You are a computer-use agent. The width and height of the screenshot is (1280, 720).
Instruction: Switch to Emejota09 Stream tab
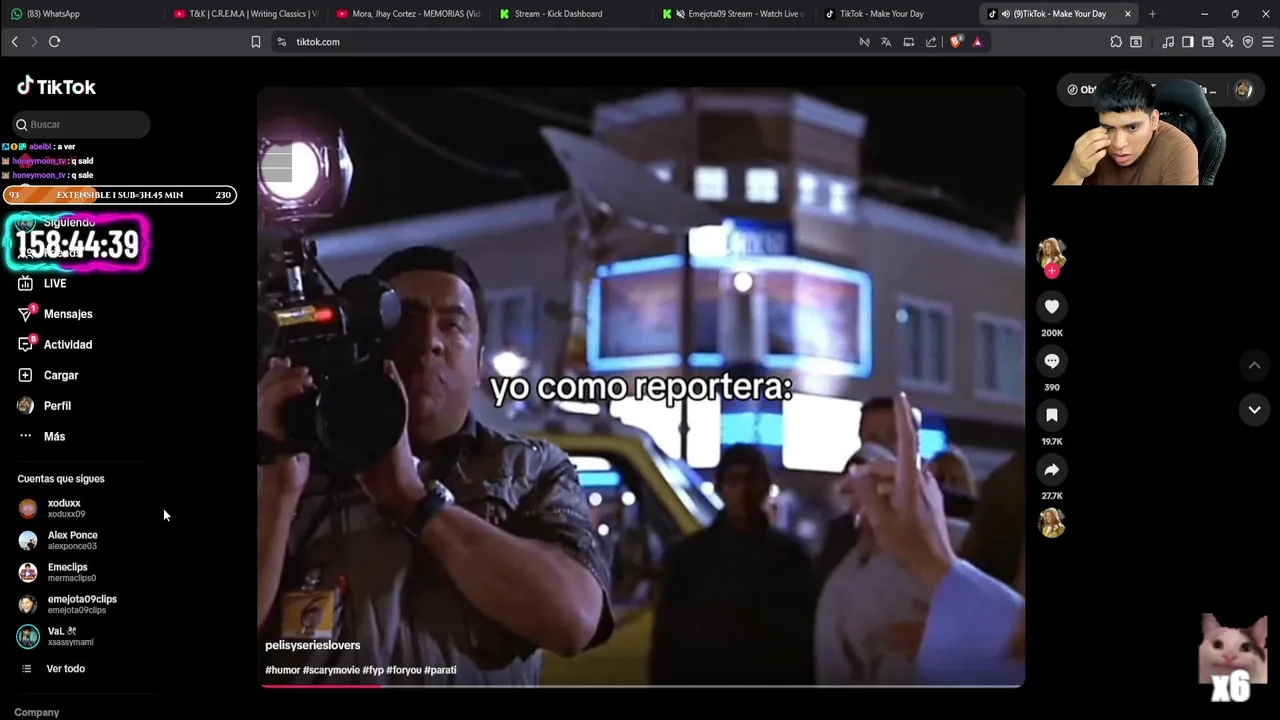point(735,14)
